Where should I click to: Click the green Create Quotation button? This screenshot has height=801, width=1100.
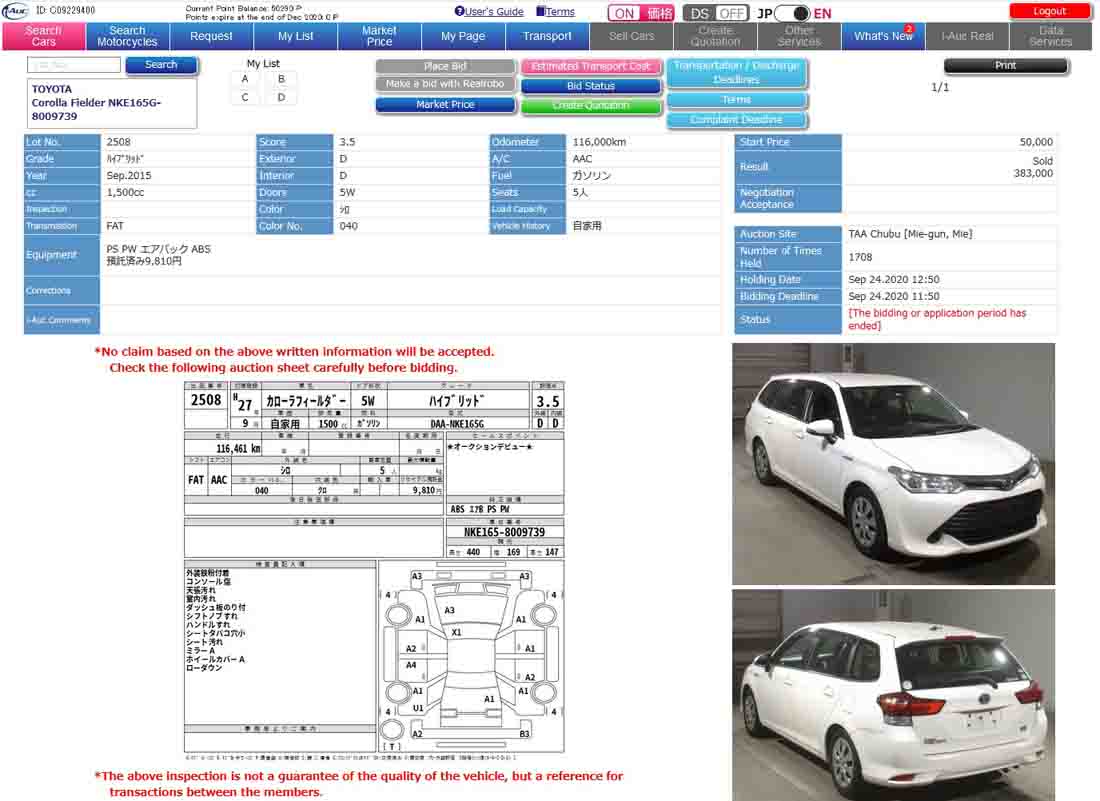pos(591,105)
